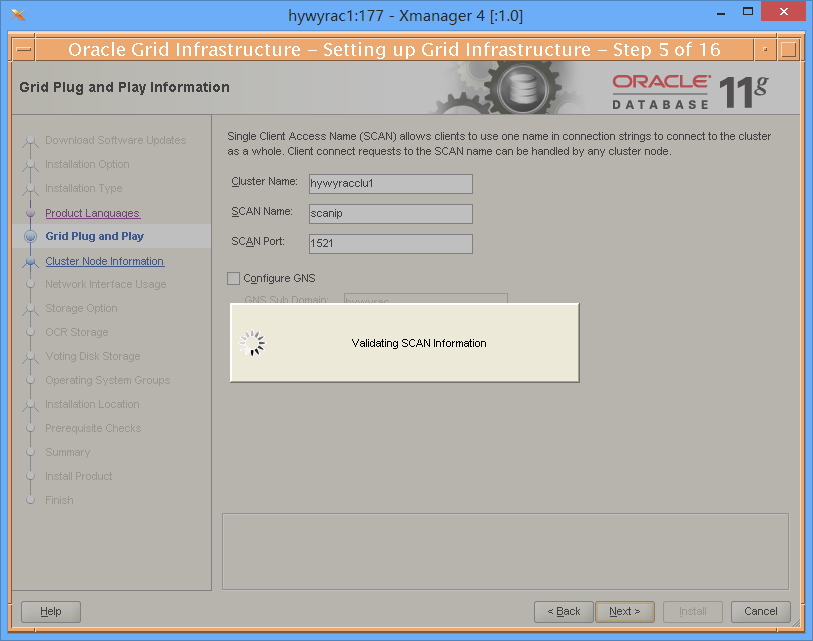
Task: Click the Product Languages step bullet
Action: (x=31, y=213)
